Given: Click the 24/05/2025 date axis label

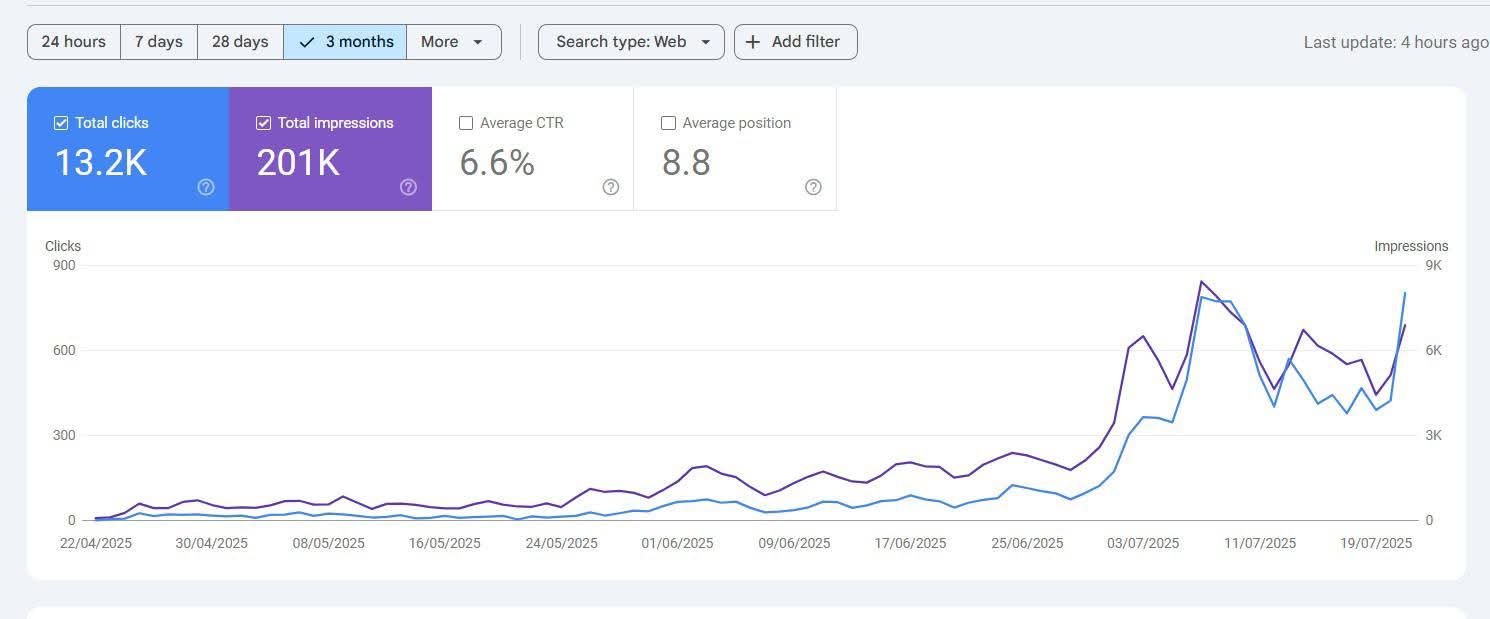Looking at the screenshot, I should [x=562, y=543].
